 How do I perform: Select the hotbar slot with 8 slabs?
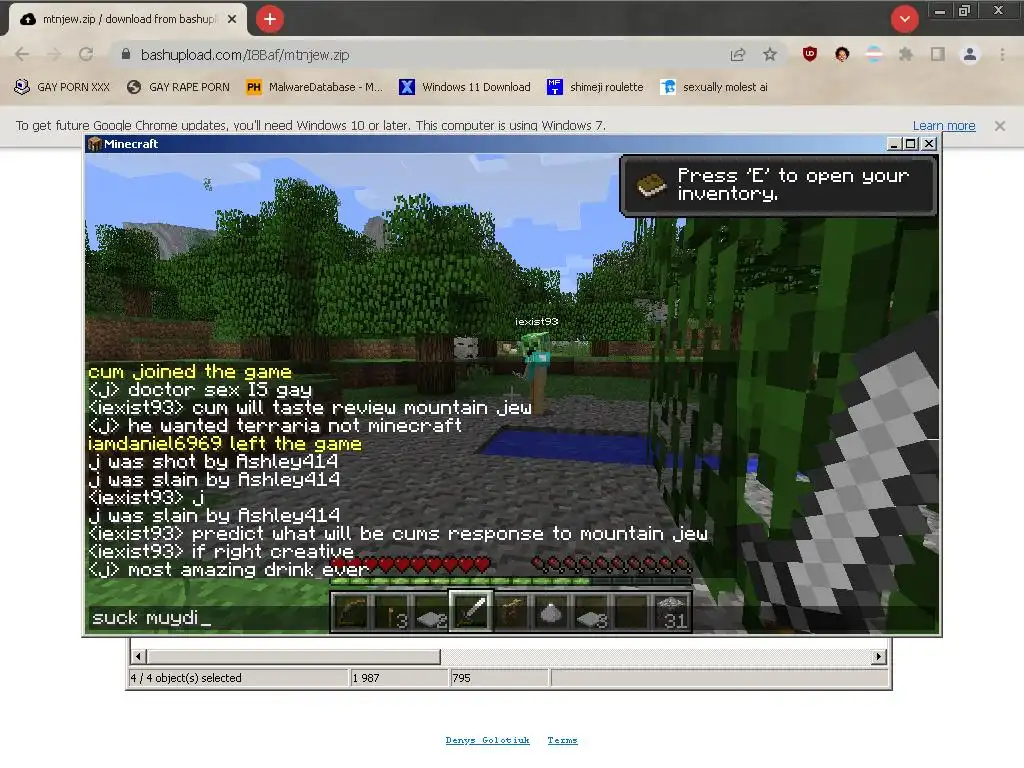tap(591, 612)
